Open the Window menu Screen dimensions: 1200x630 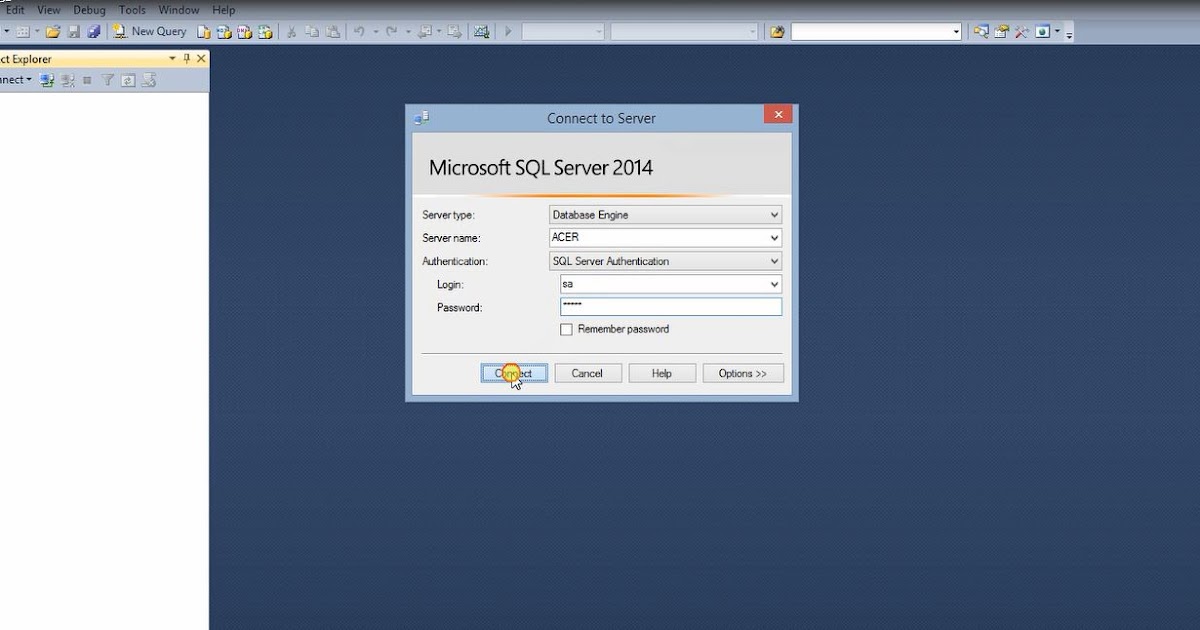click(x=179, y=10)
